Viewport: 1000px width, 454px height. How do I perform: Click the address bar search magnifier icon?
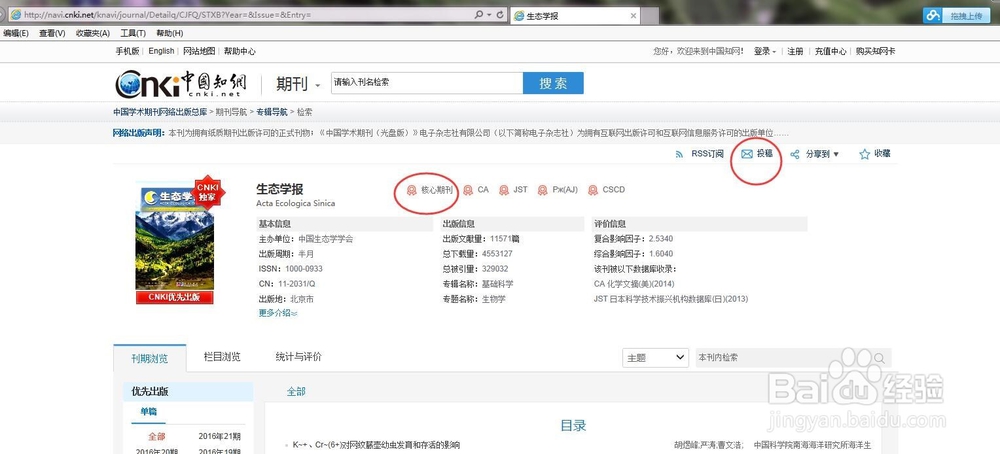click(x=479, y=15)
